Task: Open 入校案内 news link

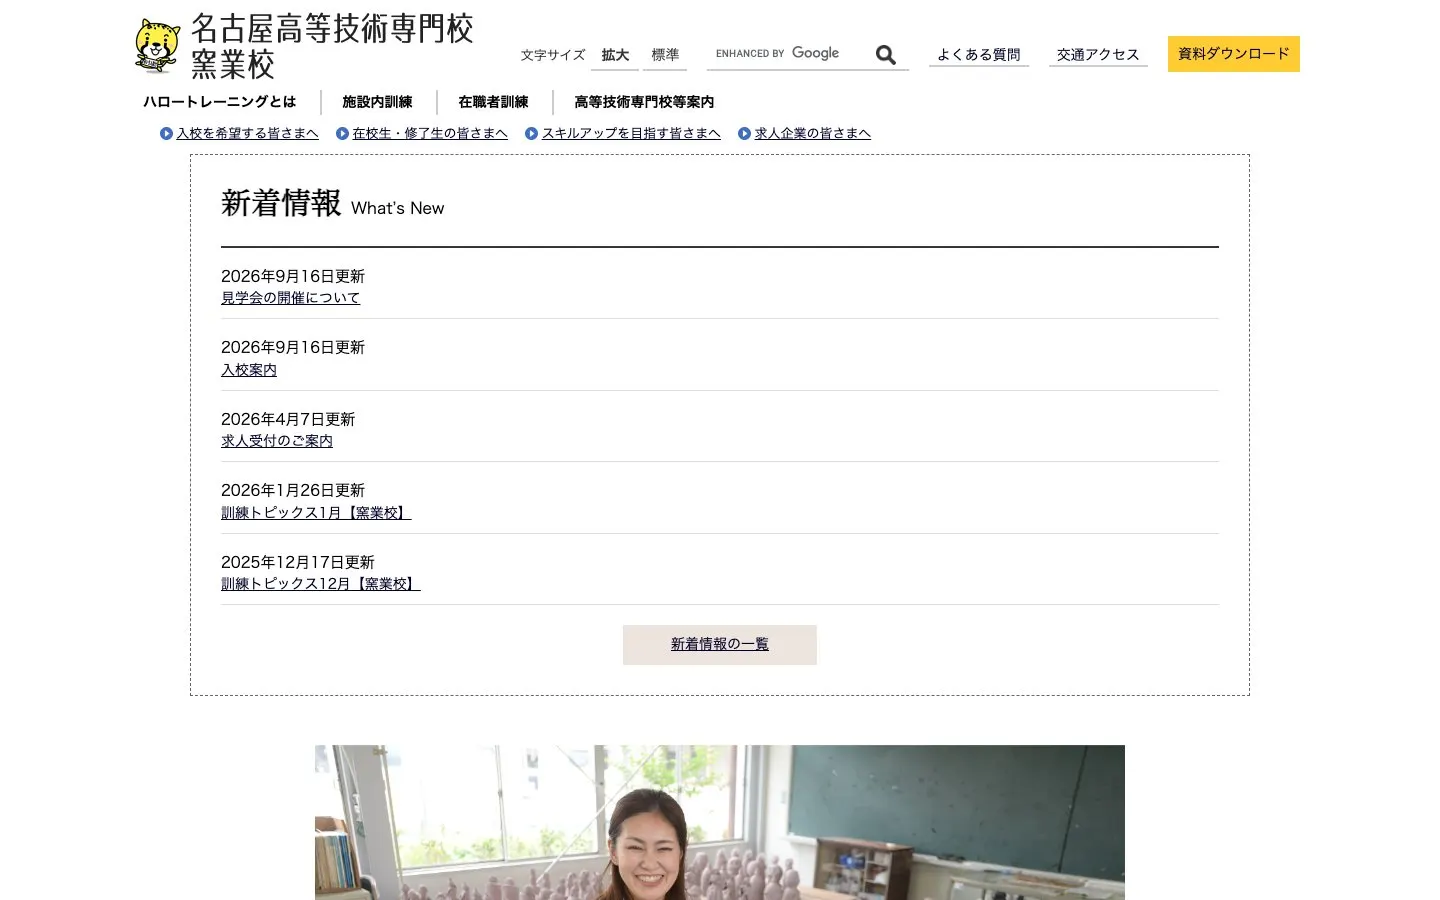Action: pyautogui.click(x=249, y=370)
